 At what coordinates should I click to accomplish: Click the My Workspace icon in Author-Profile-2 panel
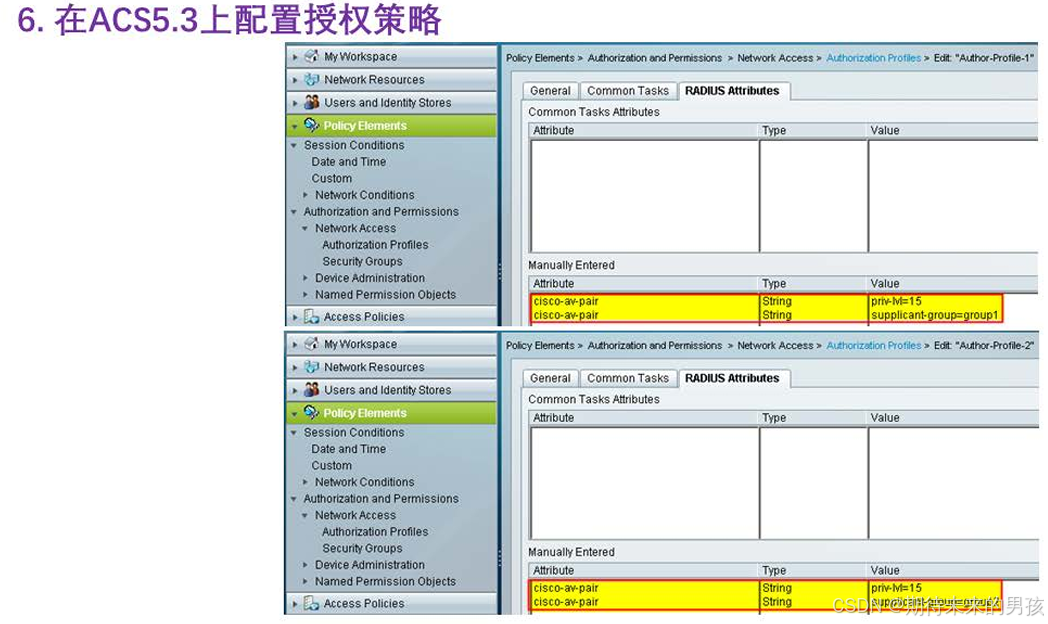click(311, 344)
